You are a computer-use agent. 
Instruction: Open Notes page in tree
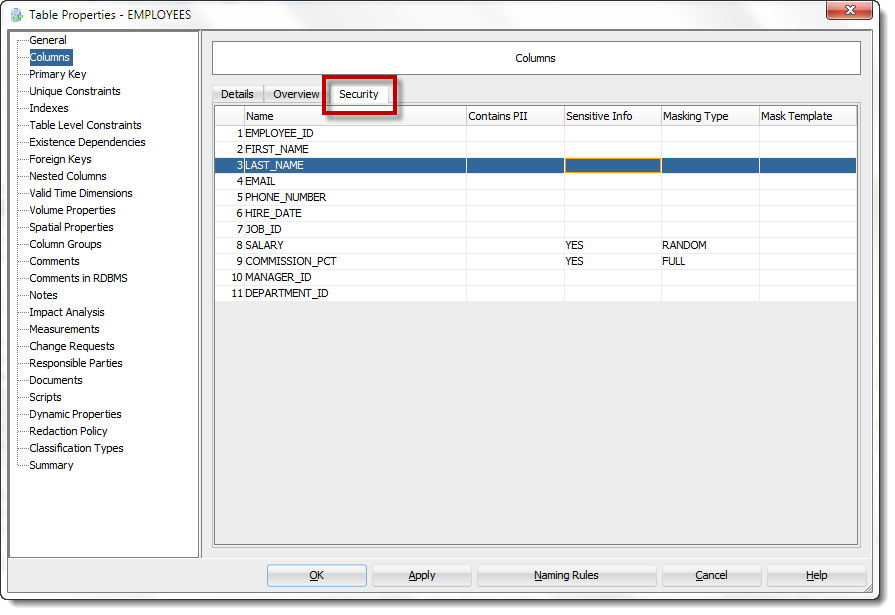(x=43, y=295)
